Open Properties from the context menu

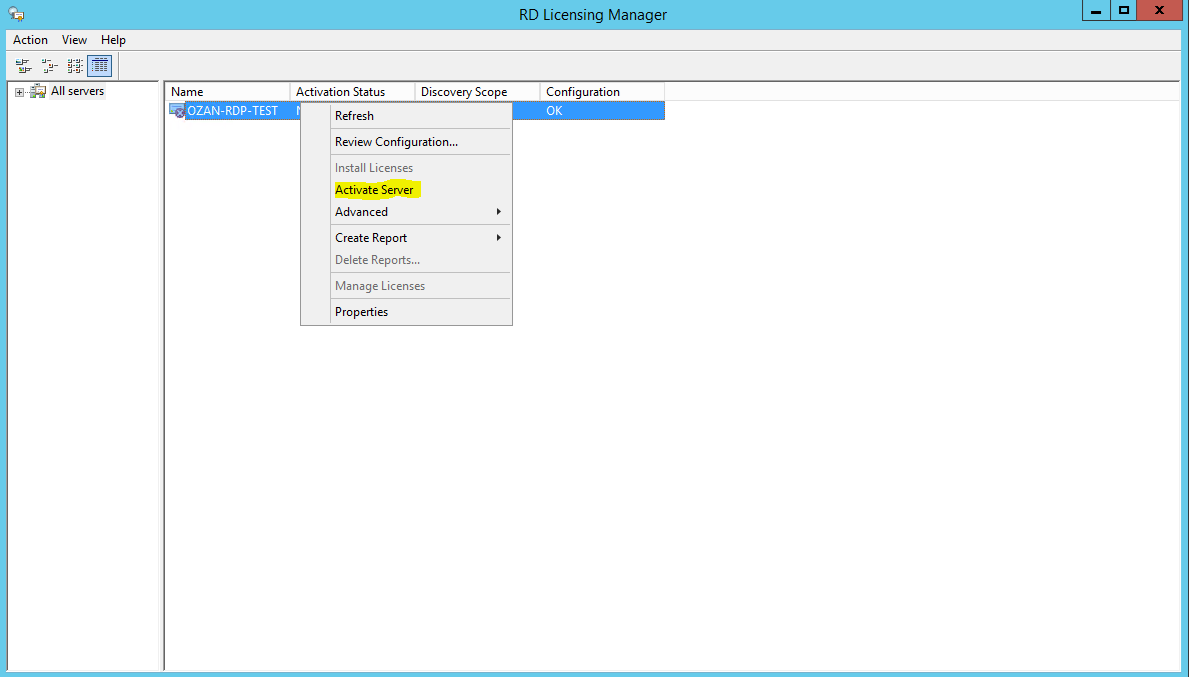pyautogui.click(x=361, y=312)
